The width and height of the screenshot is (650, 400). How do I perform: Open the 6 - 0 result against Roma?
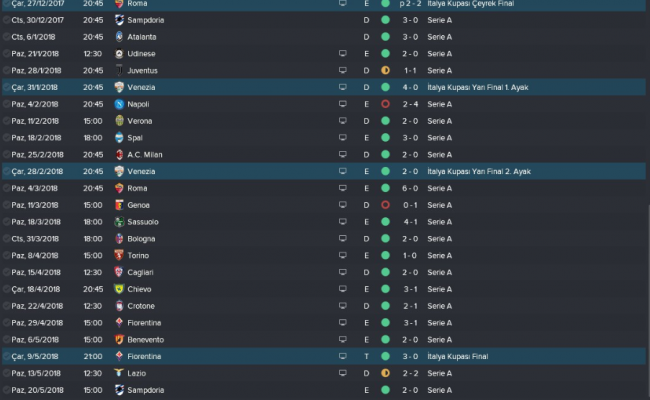410,188
